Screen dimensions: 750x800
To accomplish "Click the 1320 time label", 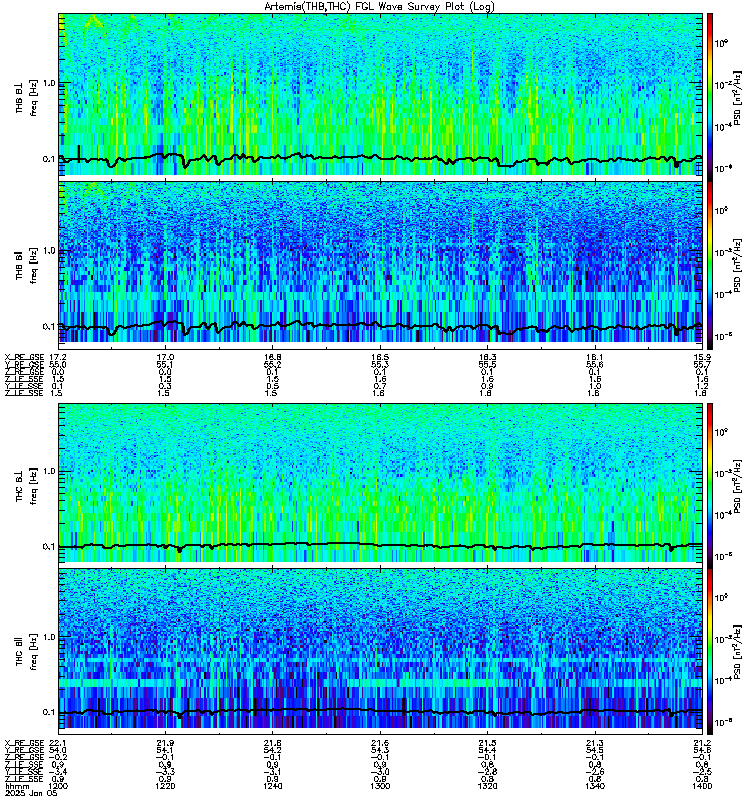I will 487,786.
